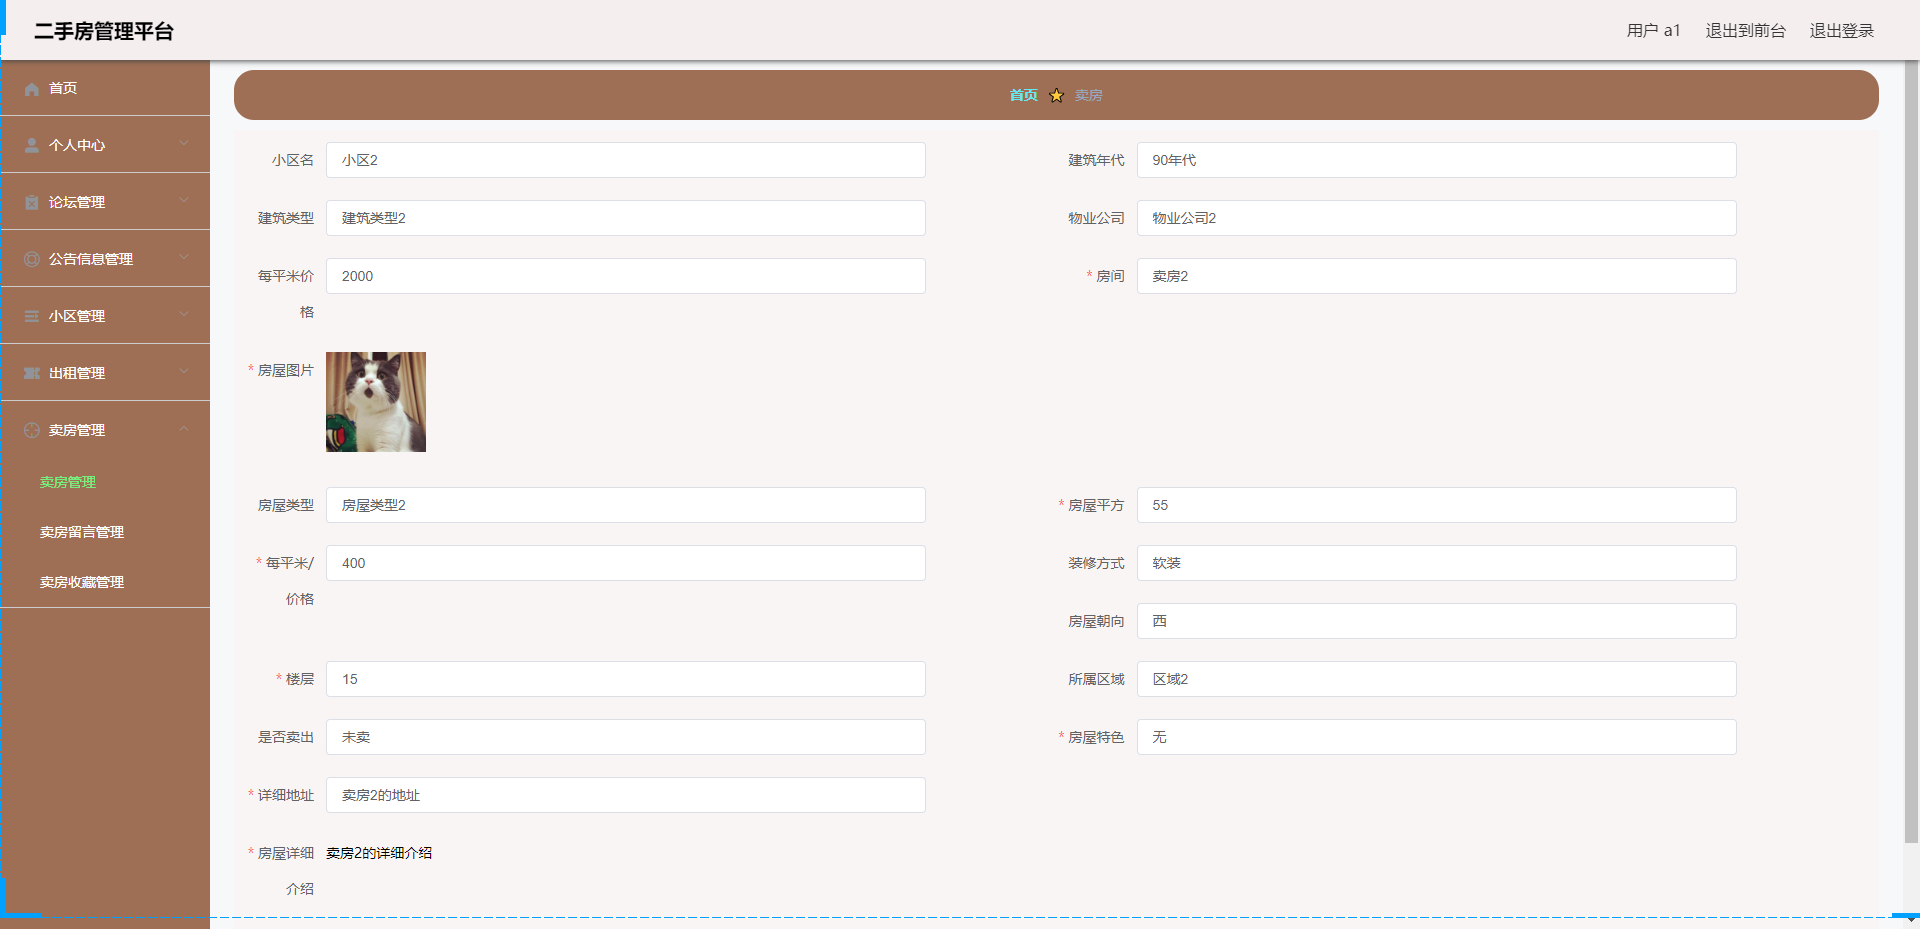1920x929 pixels.
Task: Click the 所属区域 field showing 区域2
Action: (x=1436, y=679)
